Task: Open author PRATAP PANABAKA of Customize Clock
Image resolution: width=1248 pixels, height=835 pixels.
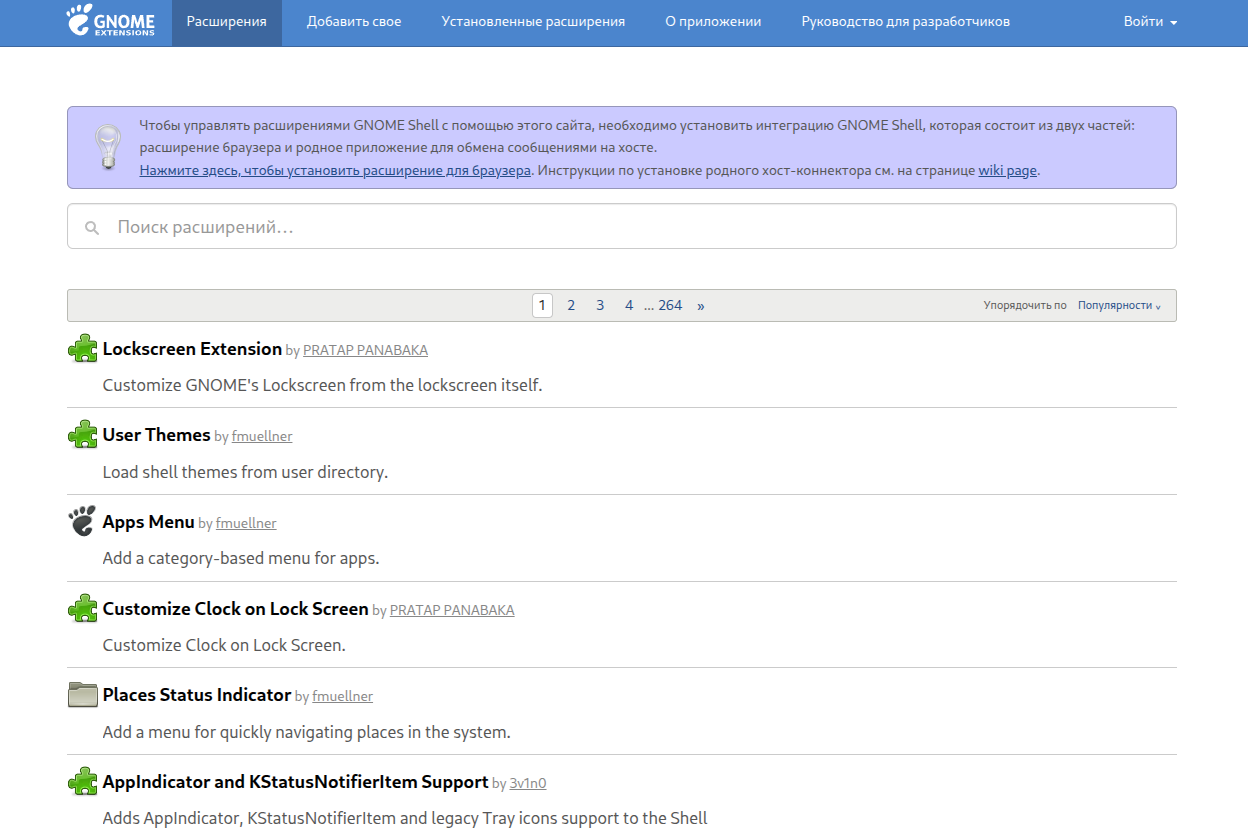Action: pos(452,610)
